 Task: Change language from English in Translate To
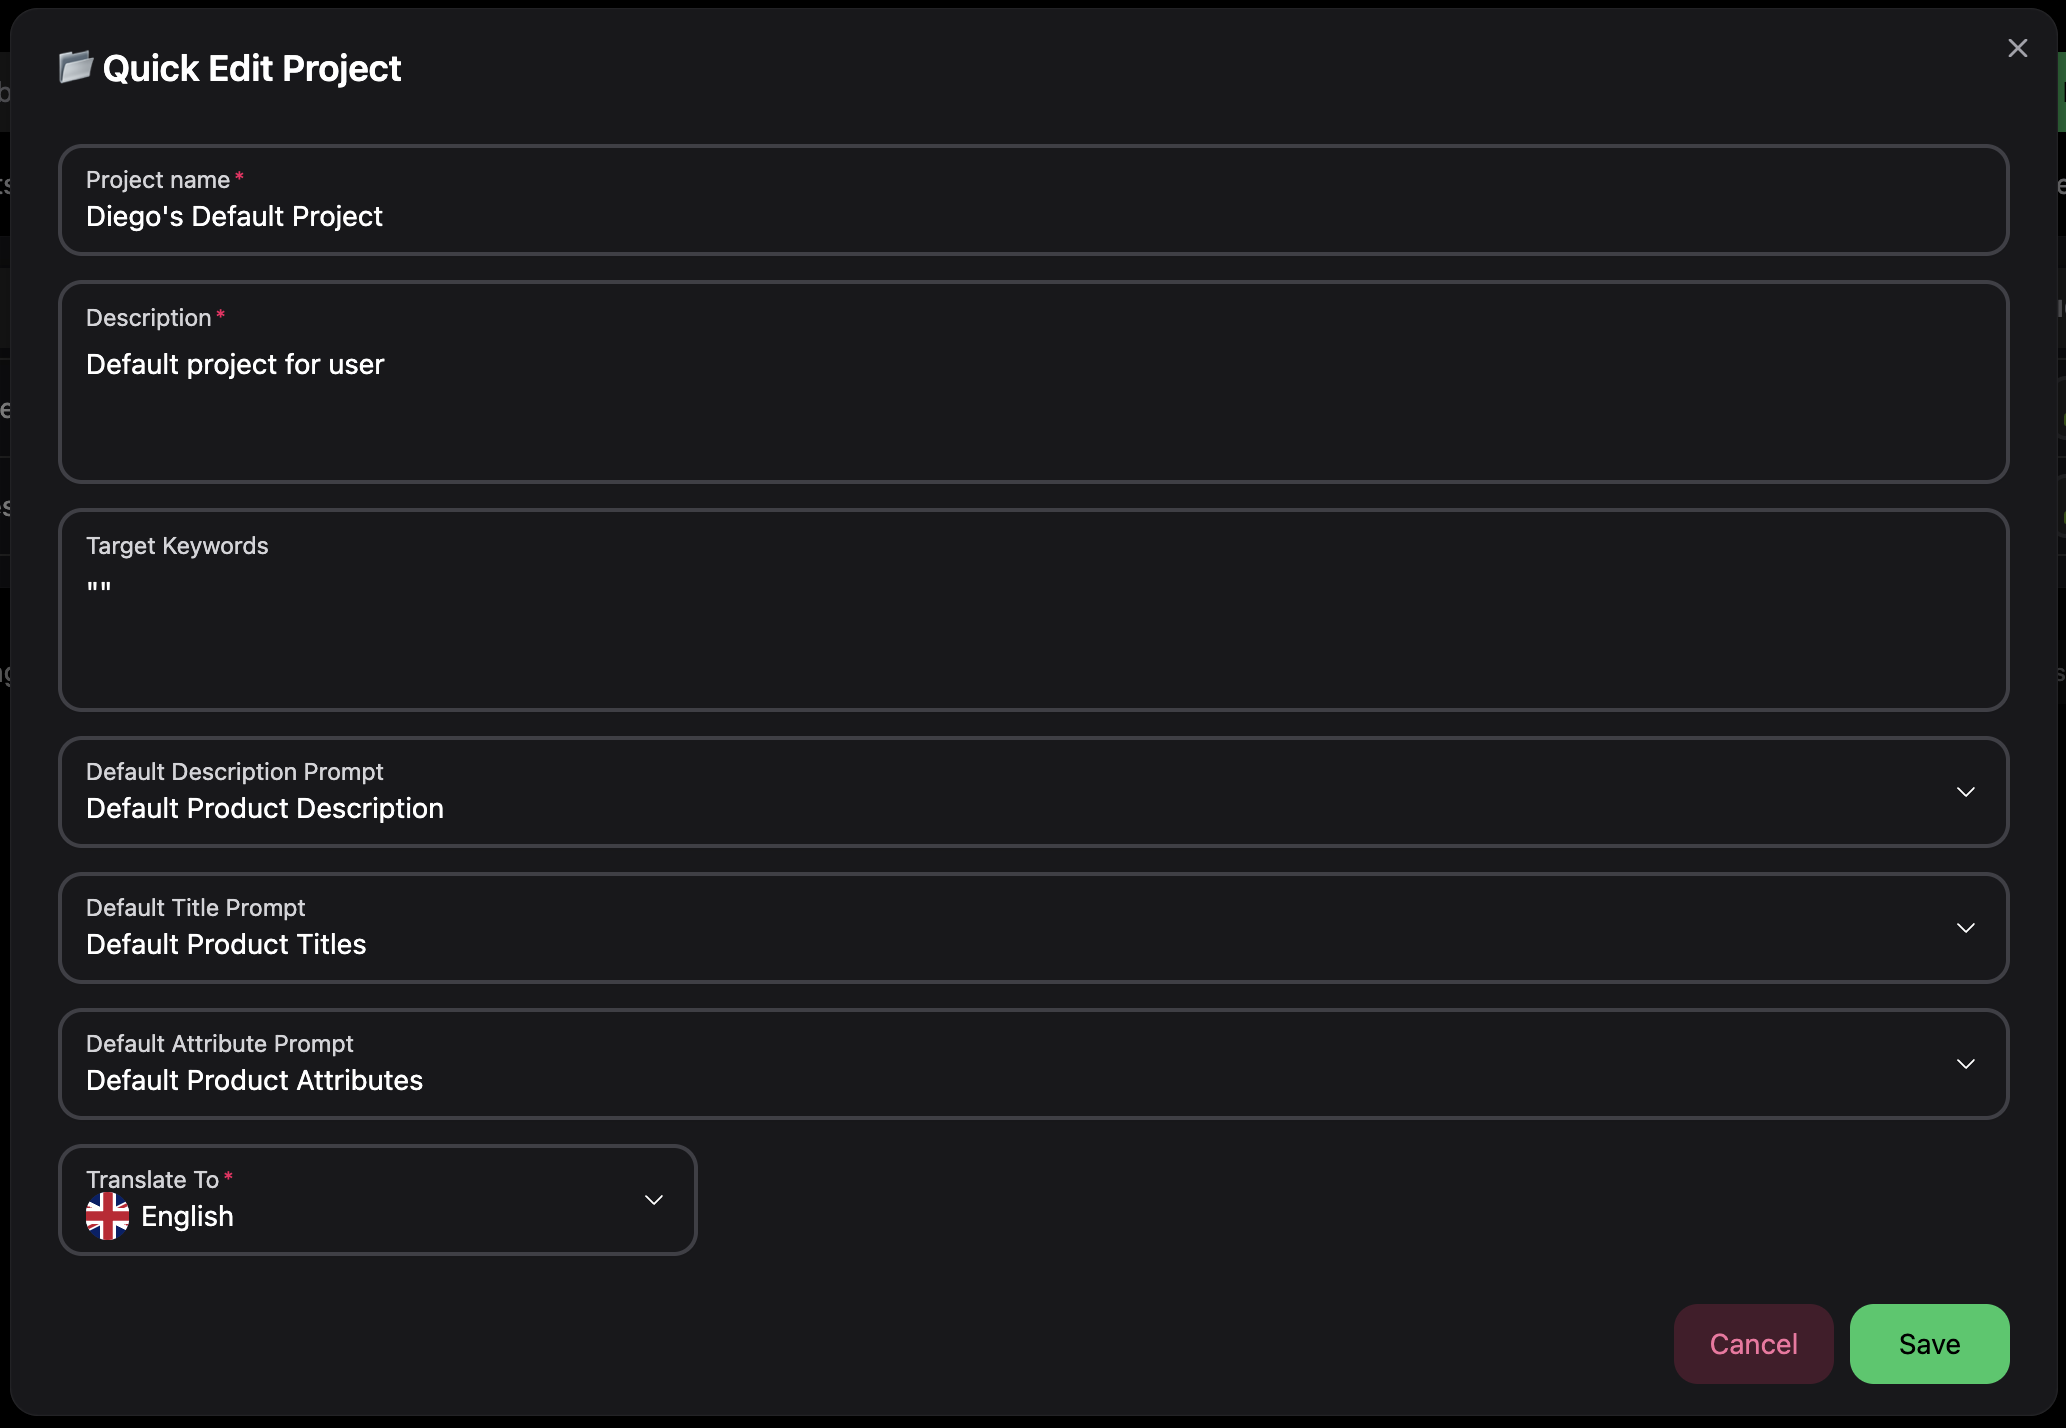(378, 1199)
